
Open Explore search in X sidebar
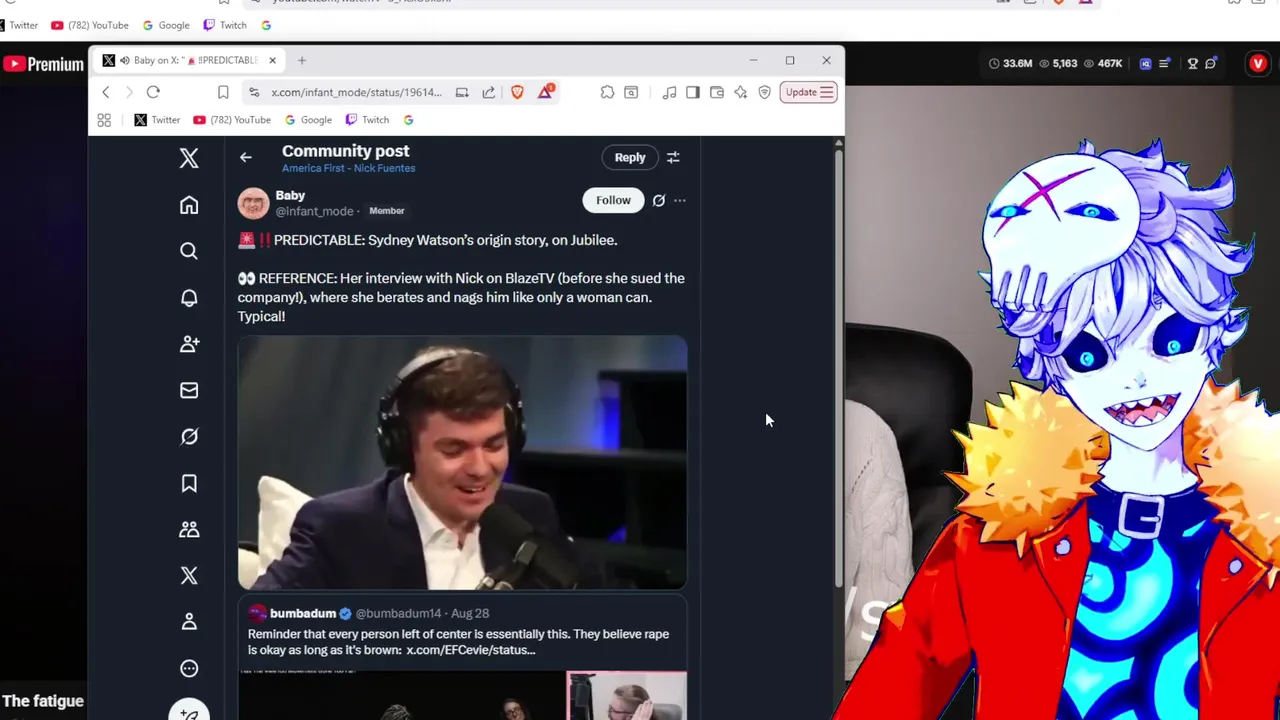189,251
